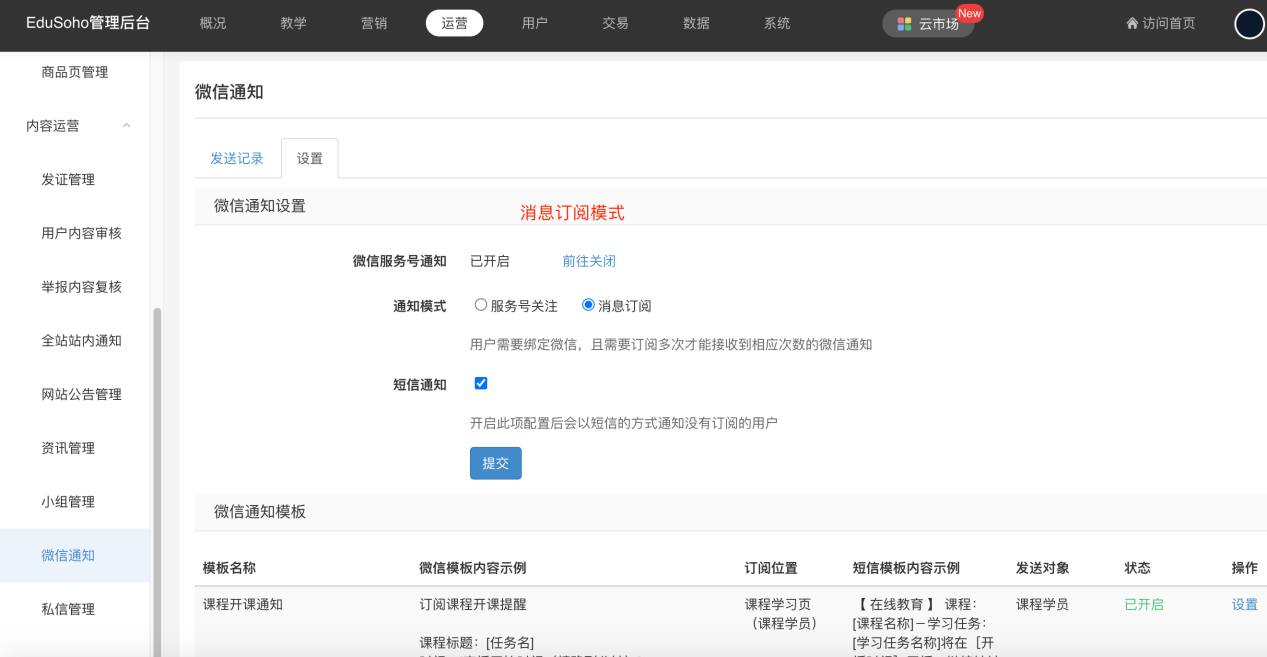Click the 已开启 text beside 微信服务号通知
Viewport: 1267px width, 657px height.
(490, 261)
